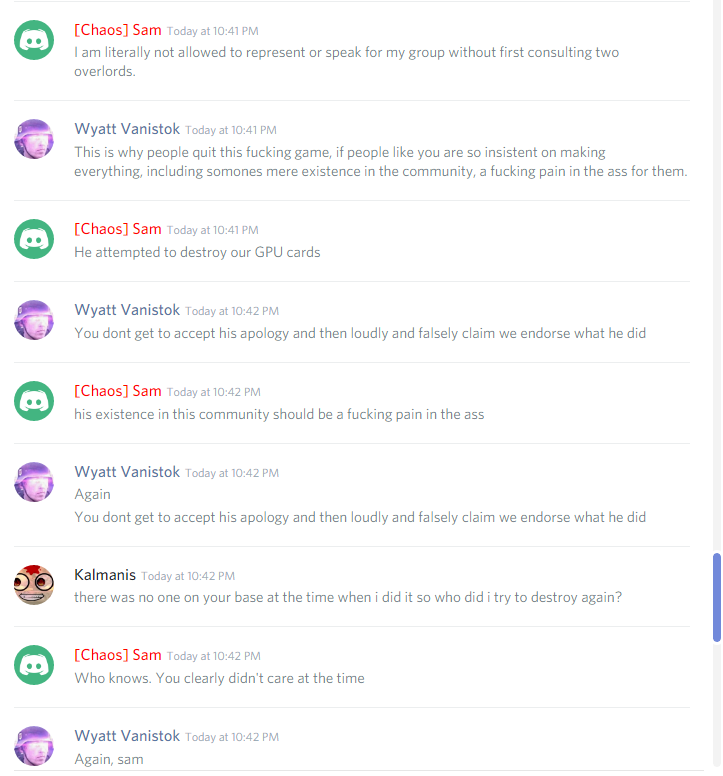
Task: Click Wyatt's avatar beside the two-line 'Again' message
Action: pyautogui.click(x=34, y=482)
